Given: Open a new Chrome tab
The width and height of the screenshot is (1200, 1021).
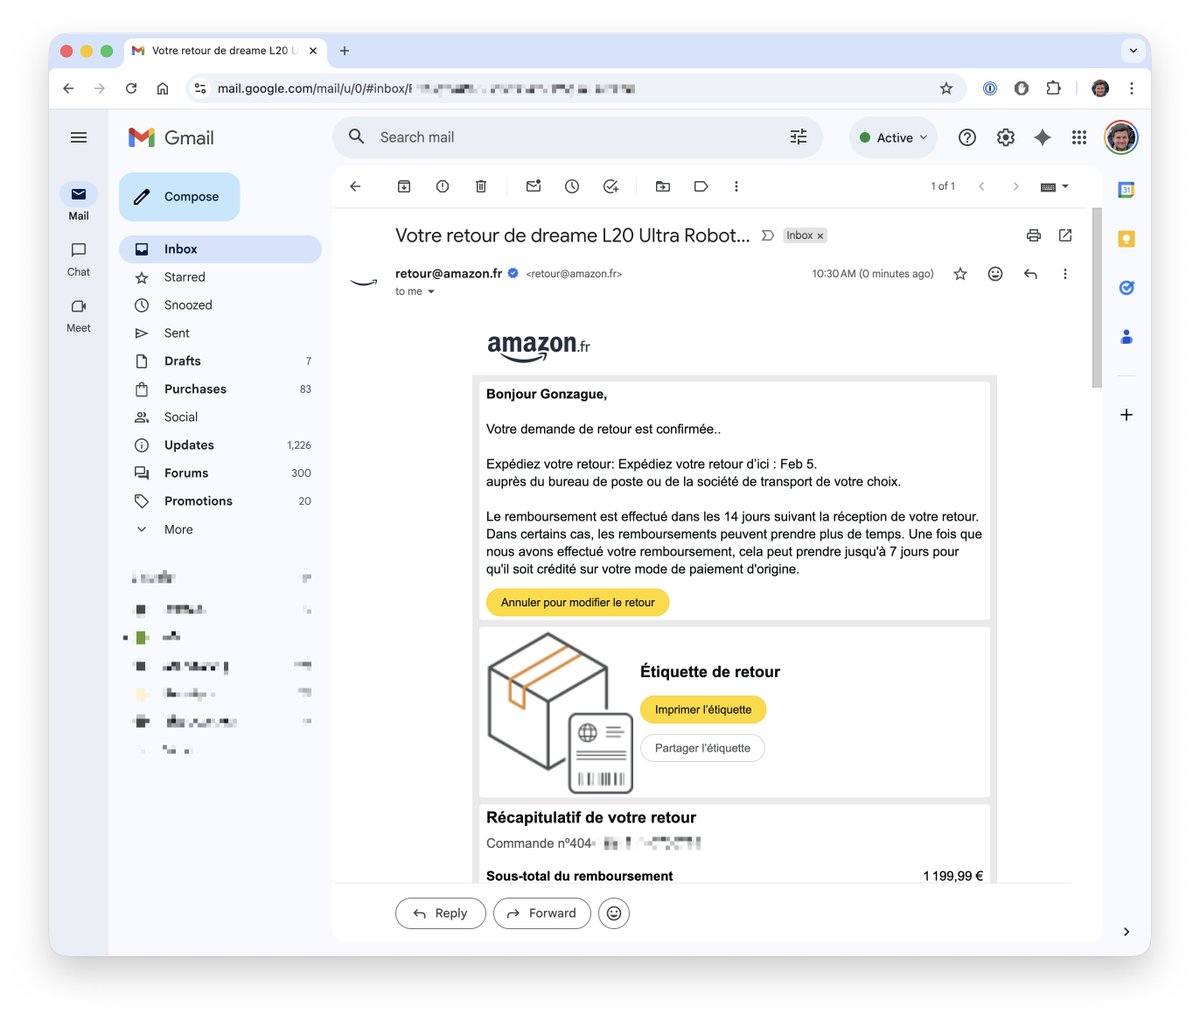Looking at the screenshot, I should pyautogui.click(x=344, y=51).
